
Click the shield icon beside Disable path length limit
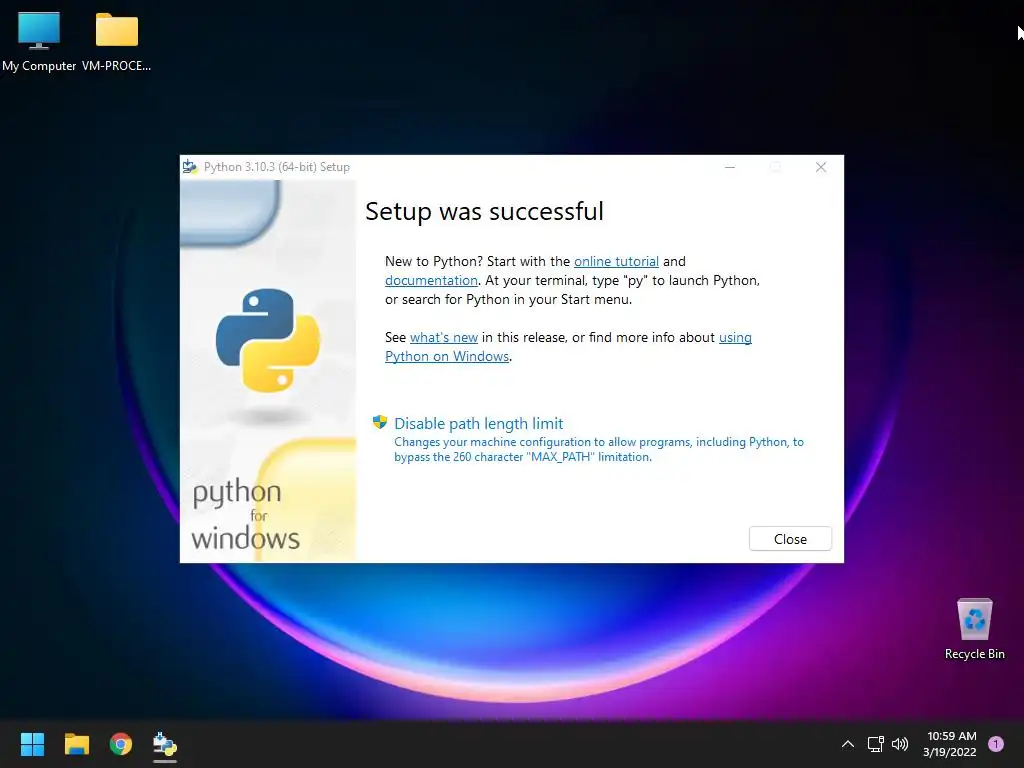click(379, 422)
